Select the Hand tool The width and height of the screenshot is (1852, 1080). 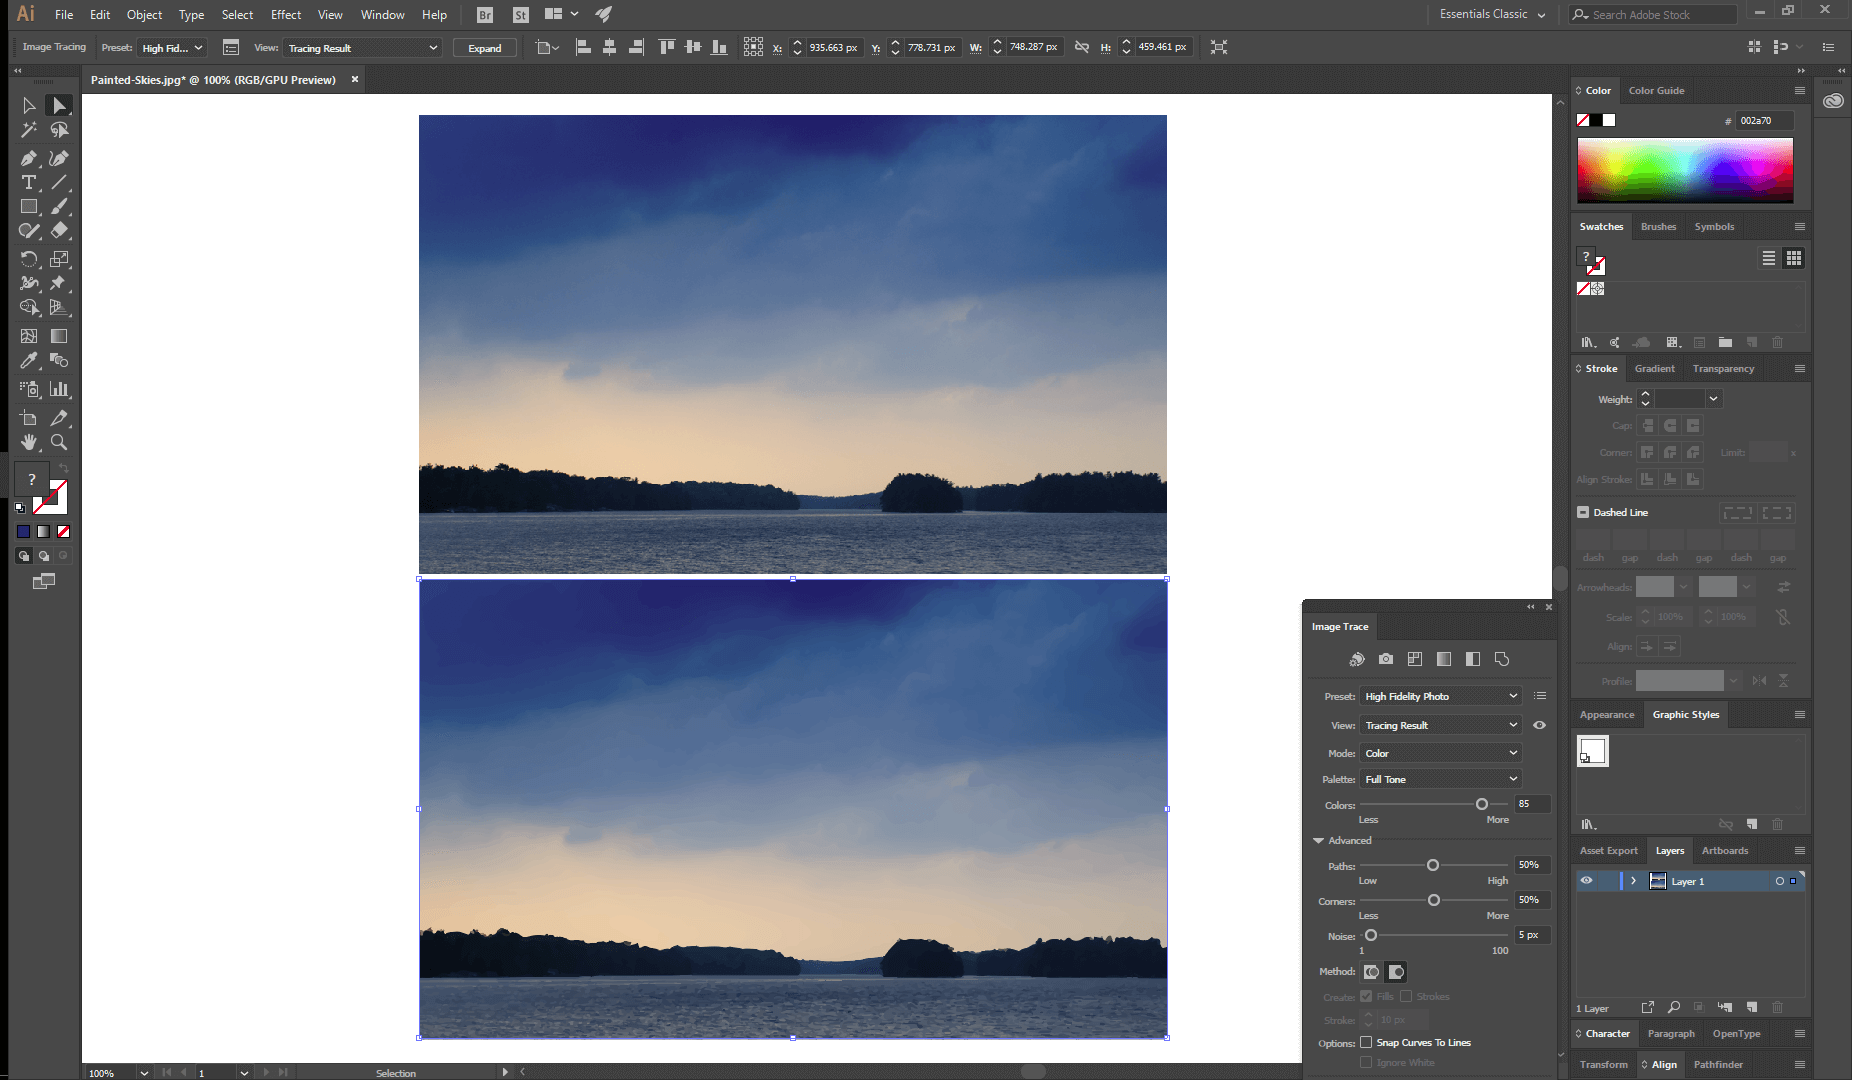[x=28, y=443]
